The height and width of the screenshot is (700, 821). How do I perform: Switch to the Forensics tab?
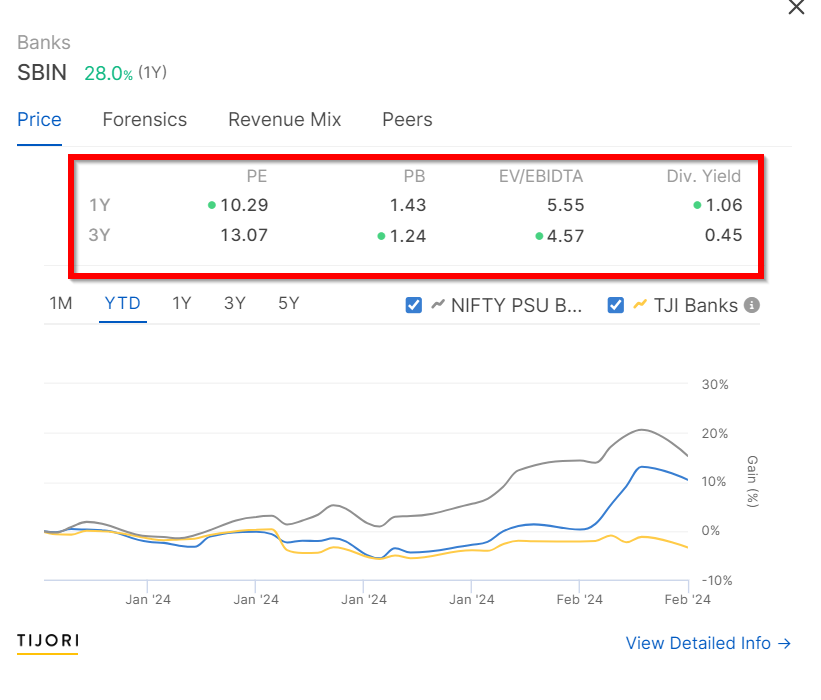pyautogui.click(x=145, y=120)
